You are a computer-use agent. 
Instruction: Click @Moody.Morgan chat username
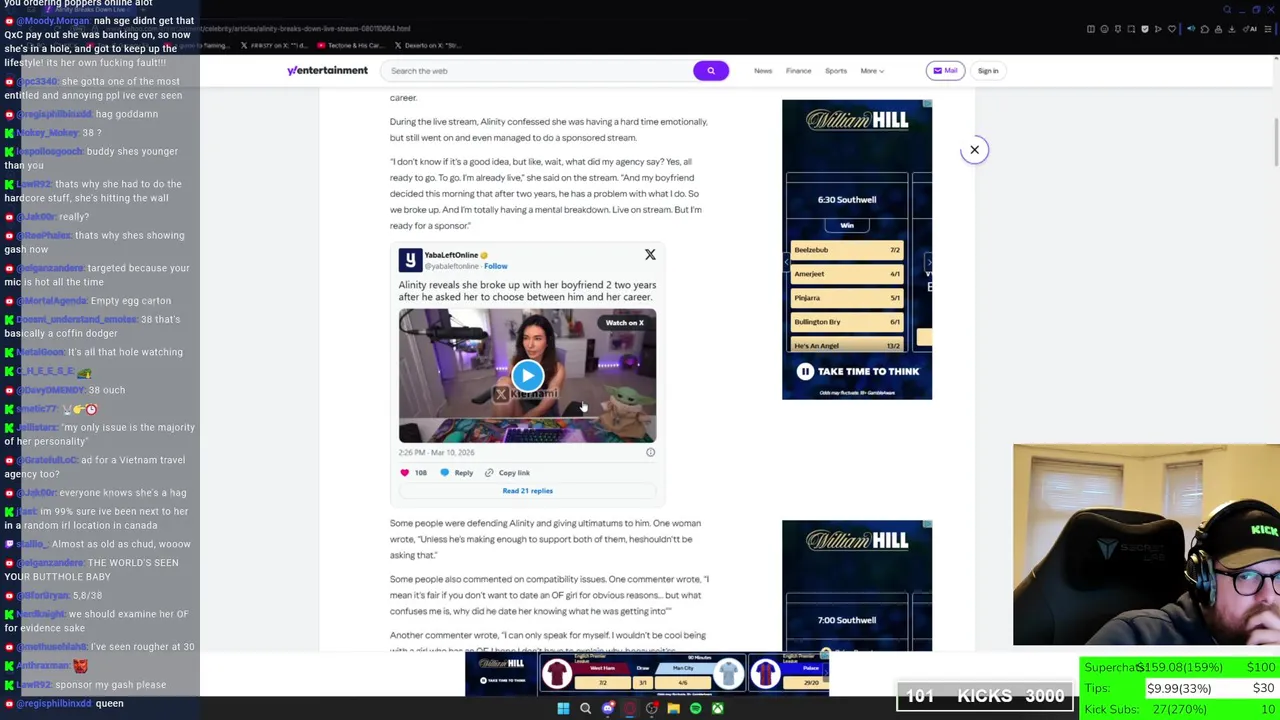53,21
